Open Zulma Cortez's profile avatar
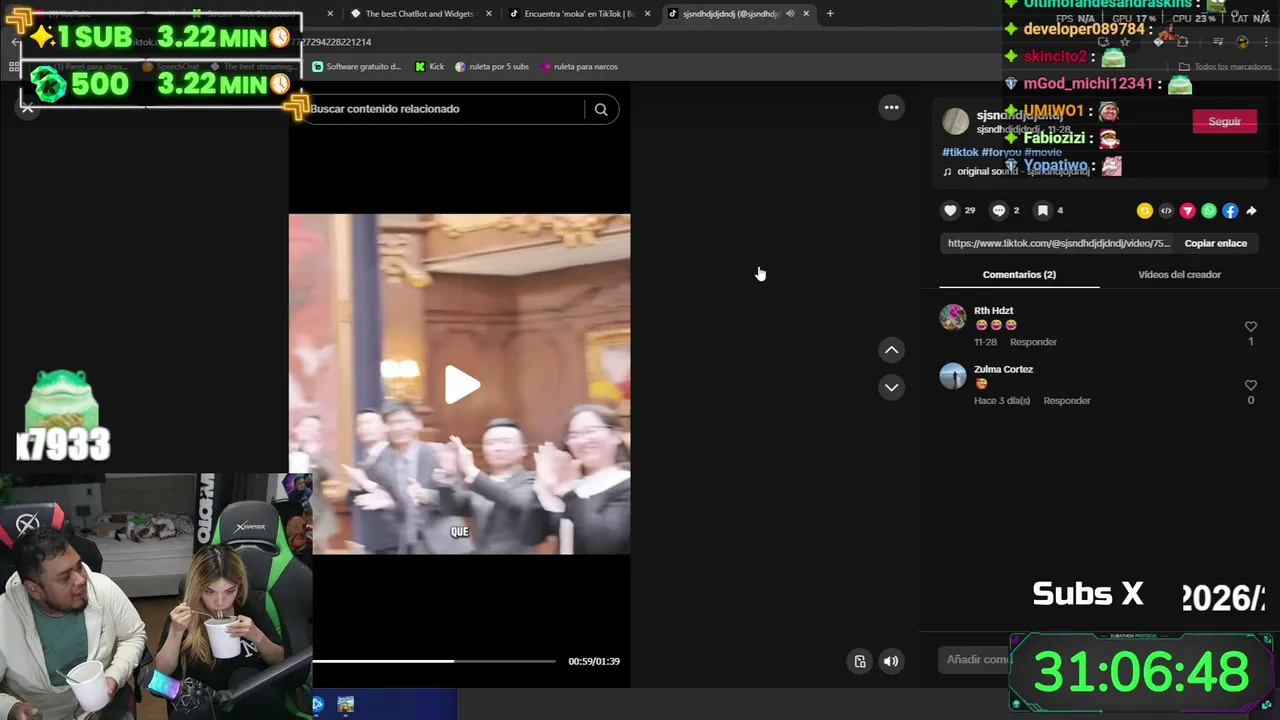This screenshot has height=720, width=1280. (x=953, y=376)
